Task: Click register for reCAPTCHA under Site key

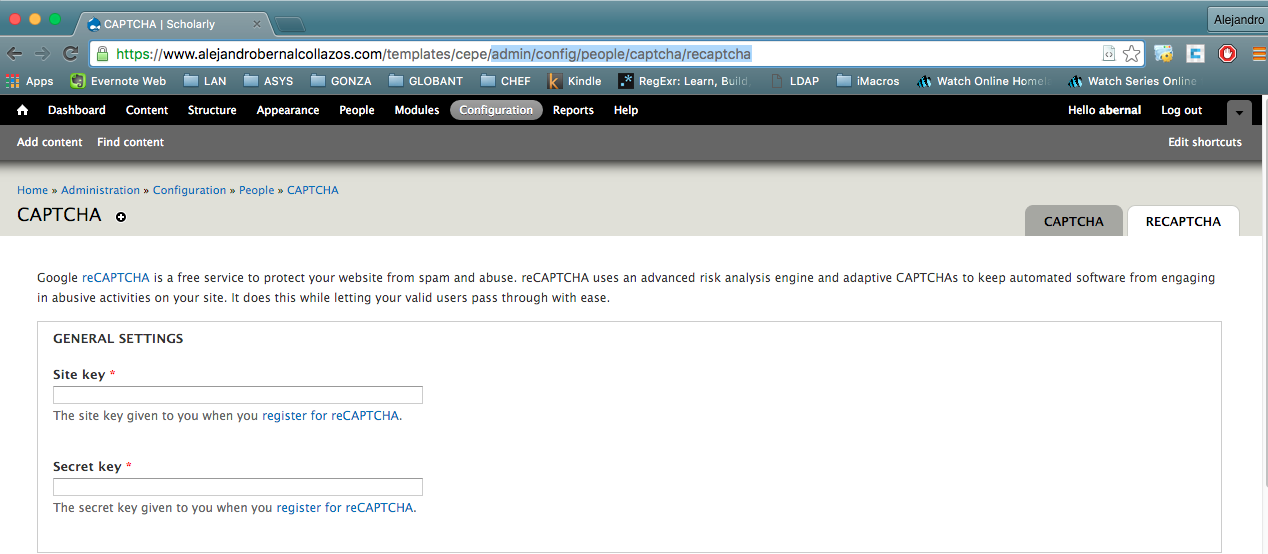Action: click(331, 416)
